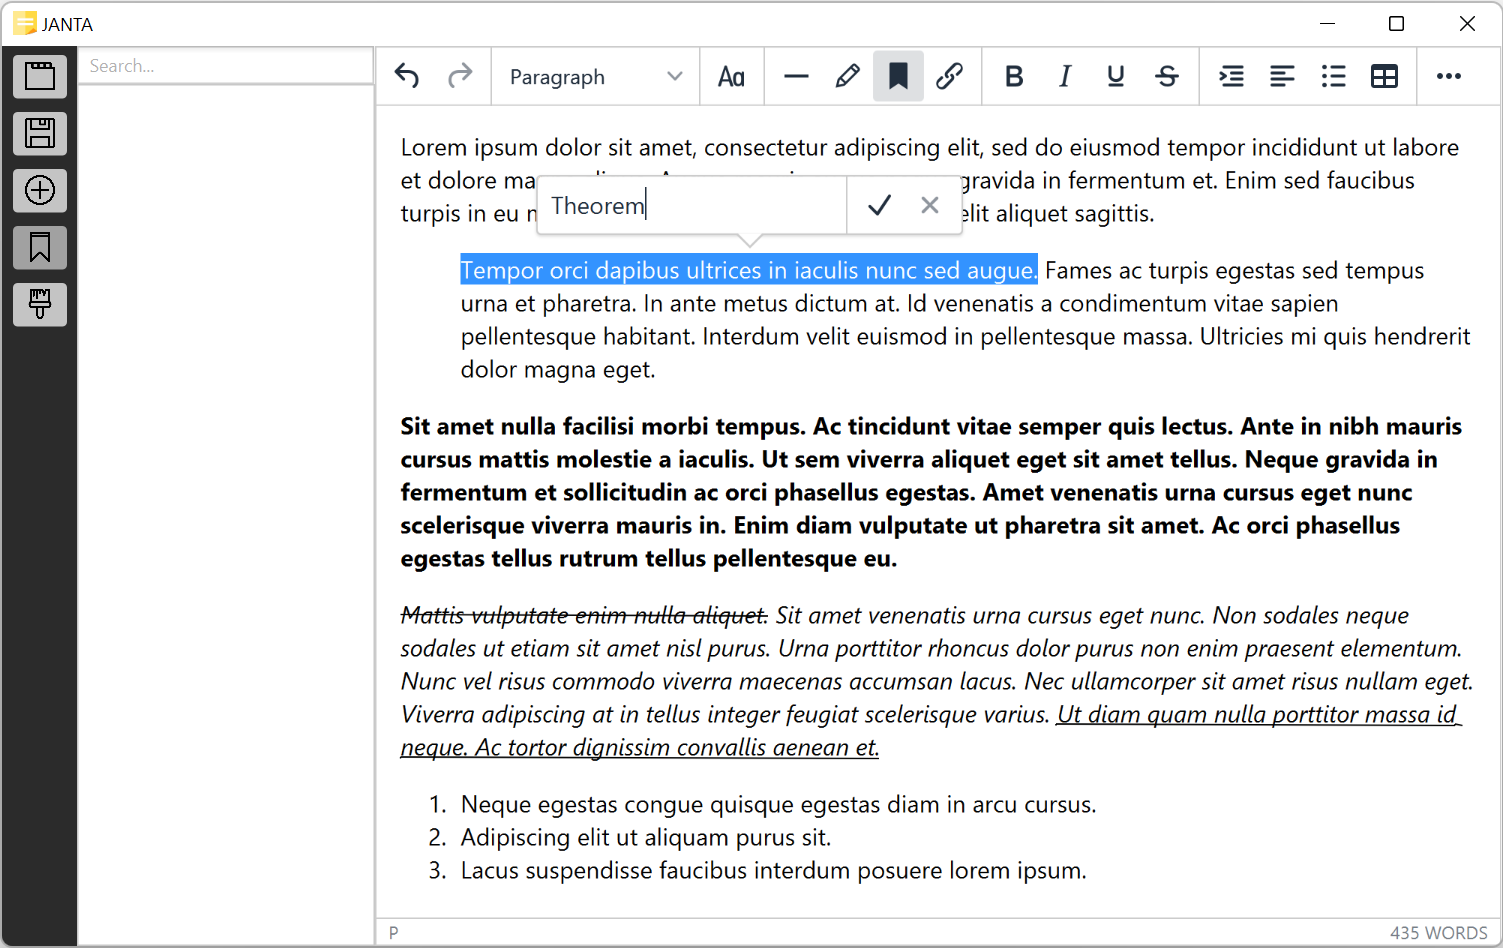This screenshot has height=948, width=1503.
Task: Insert a horizontal line
Action: [x=796, y=76]
